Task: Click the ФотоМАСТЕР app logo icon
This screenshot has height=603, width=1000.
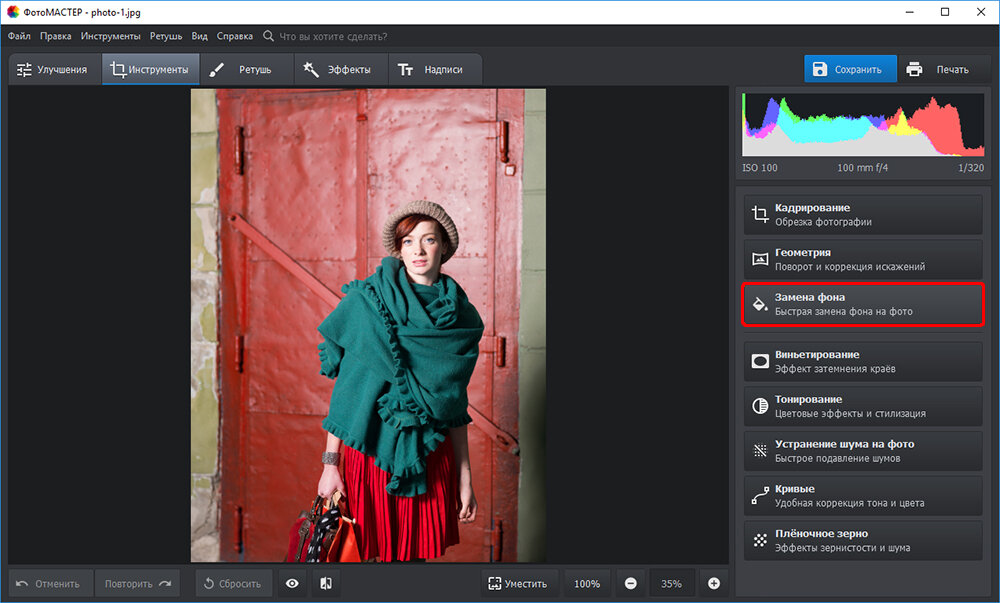Action: [12, 11]
